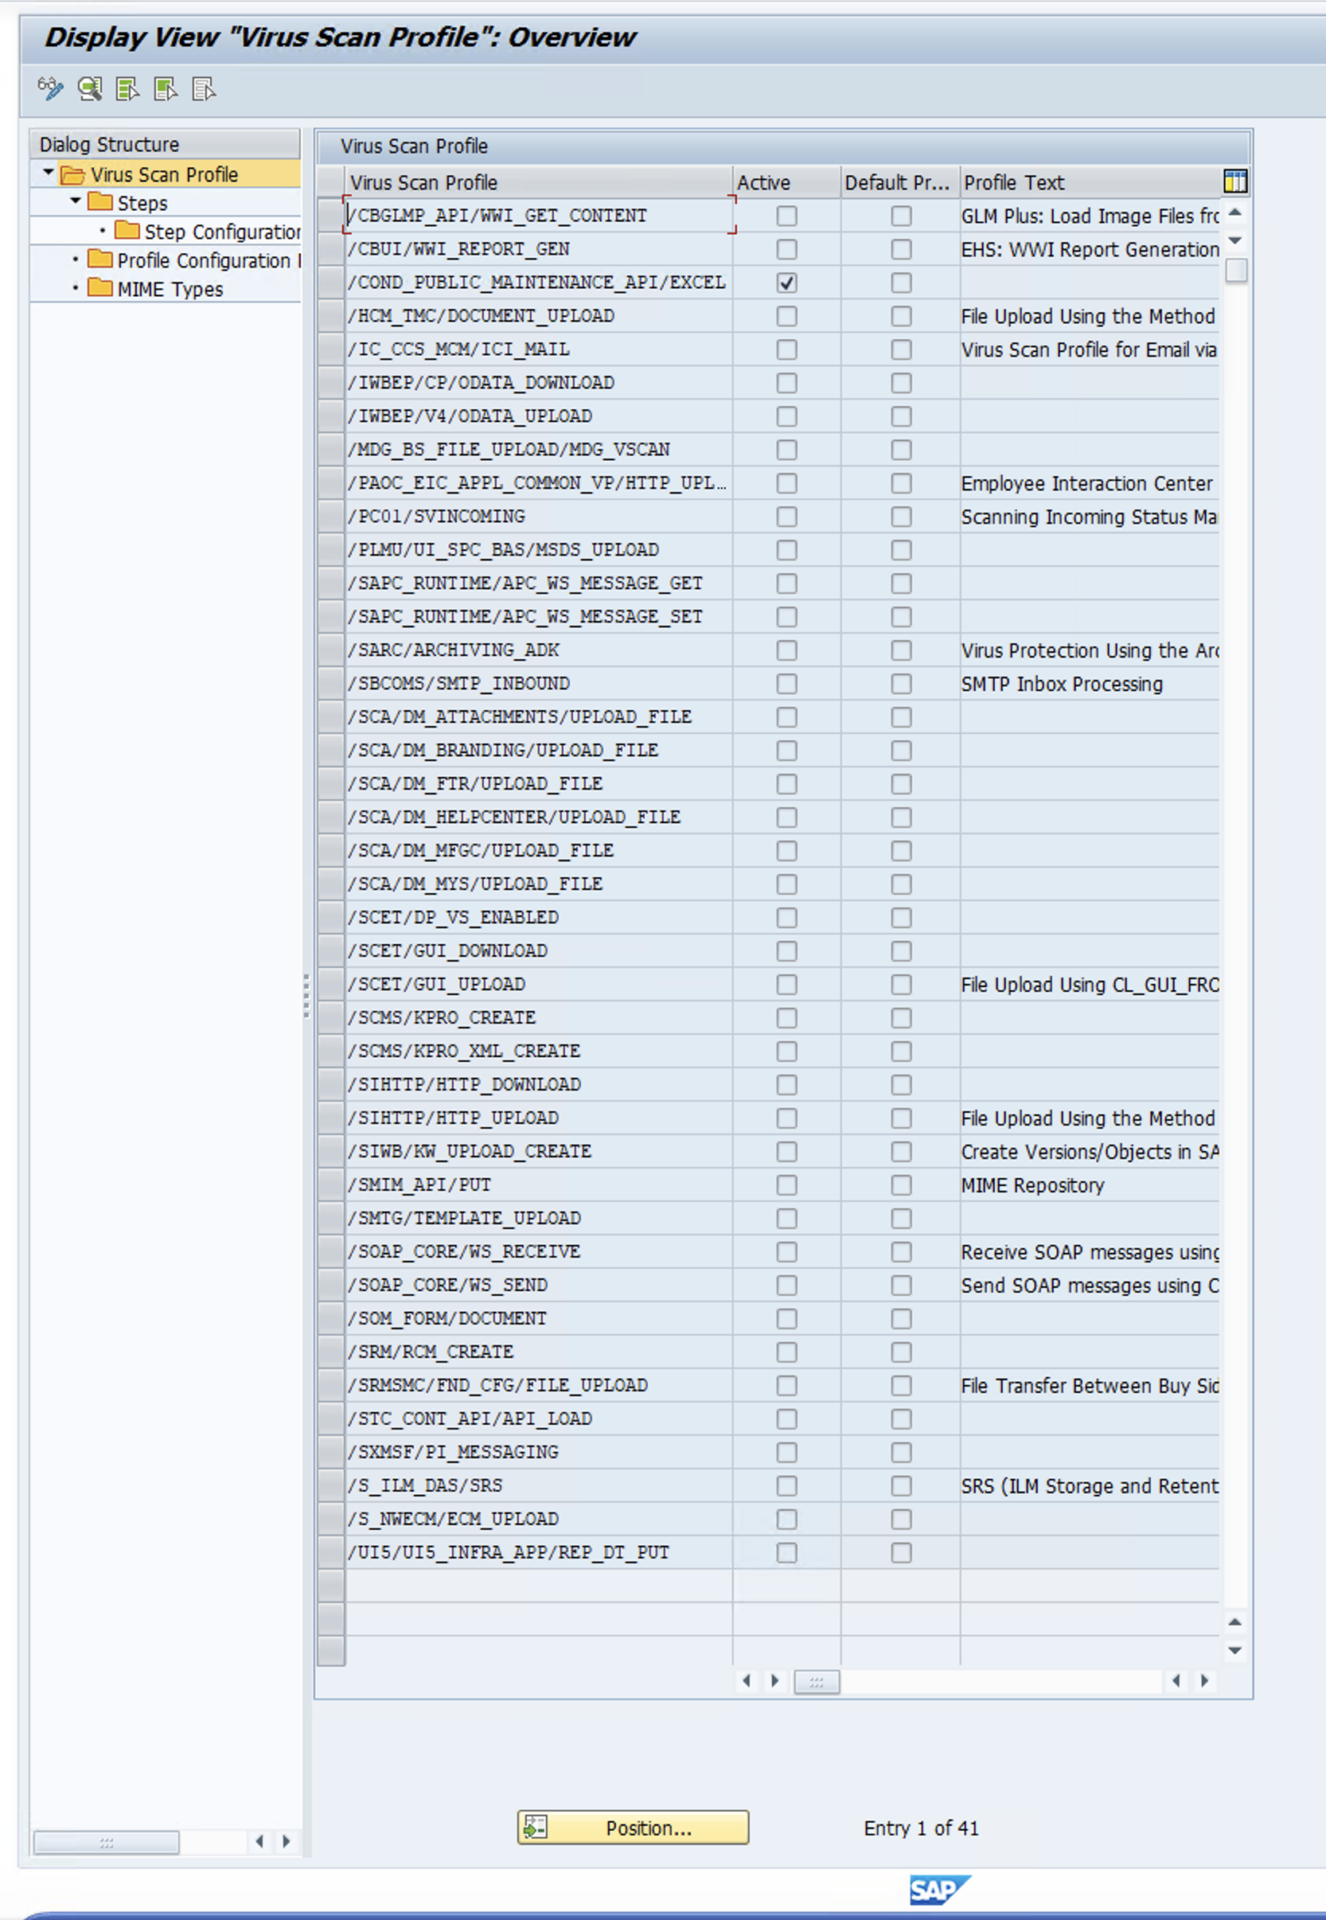
Task: Select Profile Configuration folder in tree
Action: [x=203, y=261]
